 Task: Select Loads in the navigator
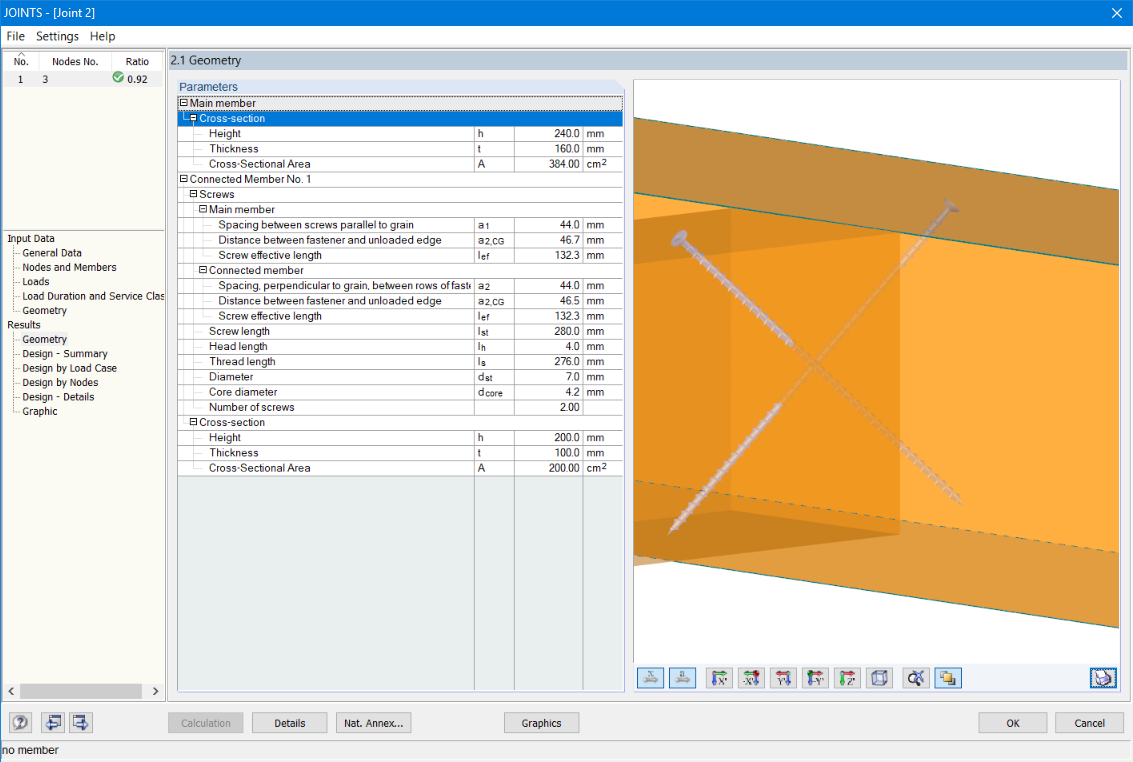(36, 282)
